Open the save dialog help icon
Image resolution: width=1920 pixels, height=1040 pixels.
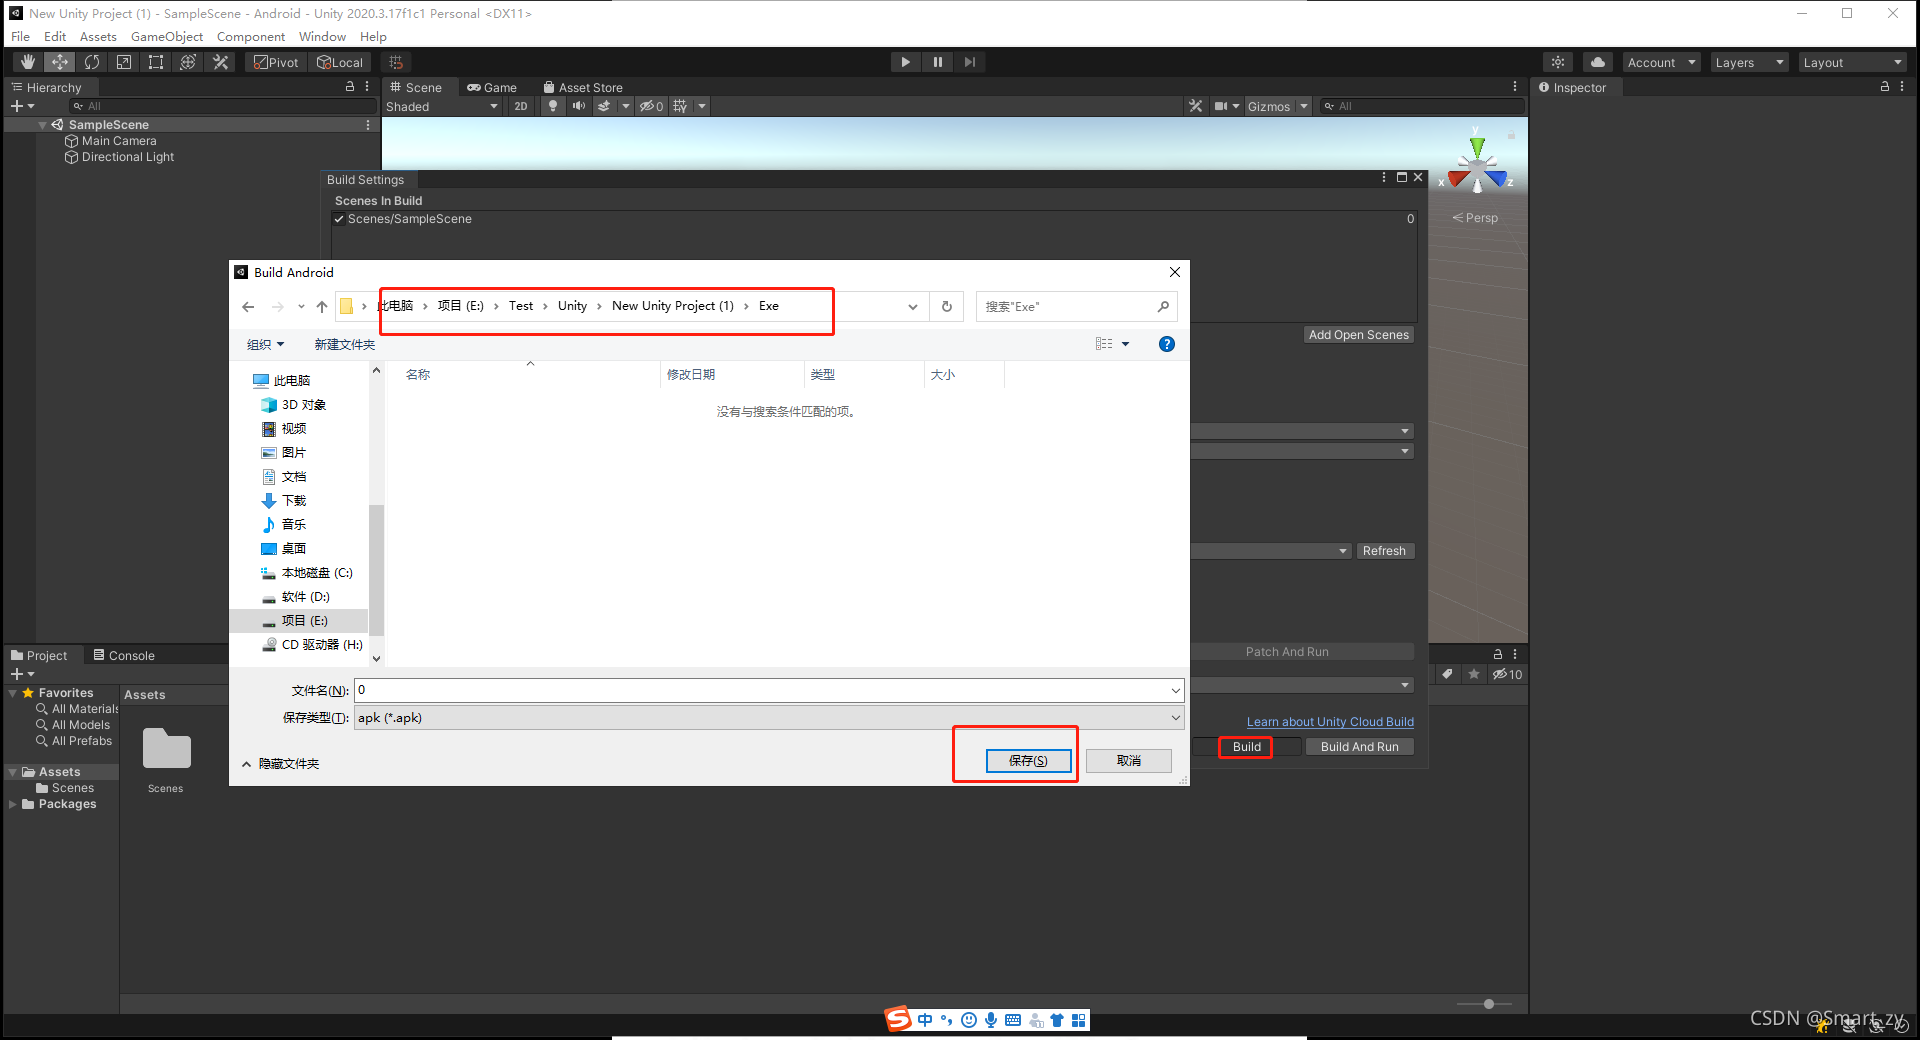1166,344
